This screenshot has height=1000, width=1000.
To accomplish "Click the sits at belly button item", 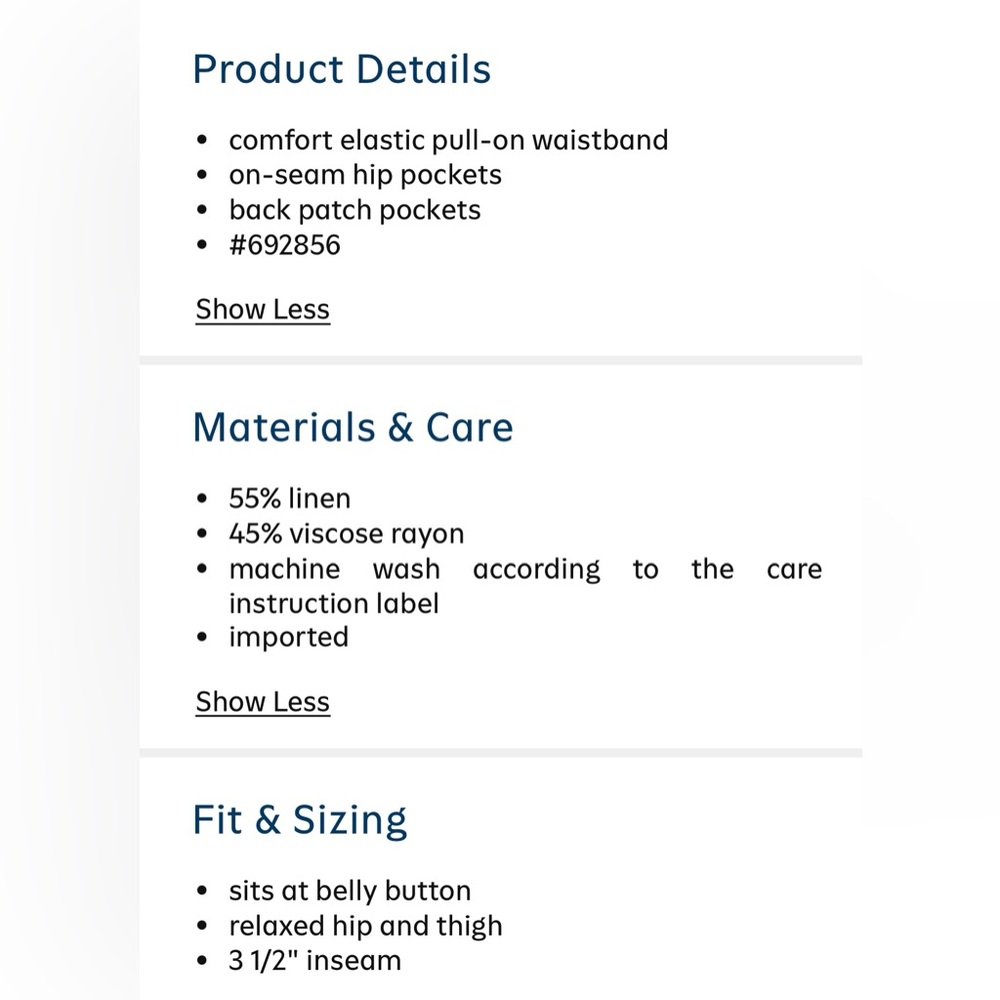I will tap(350, 891).
